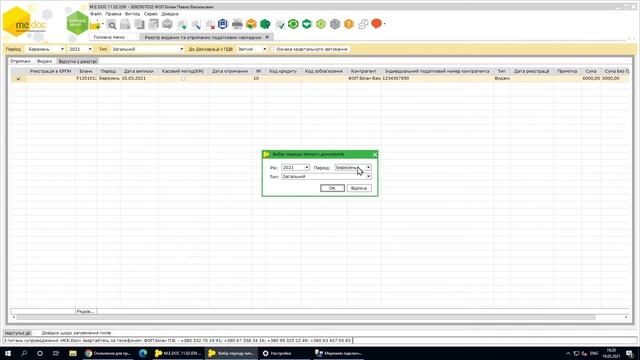Click the Дата виписки column header
The height and width of the screenshot is (360, 640).
point(139,71)
